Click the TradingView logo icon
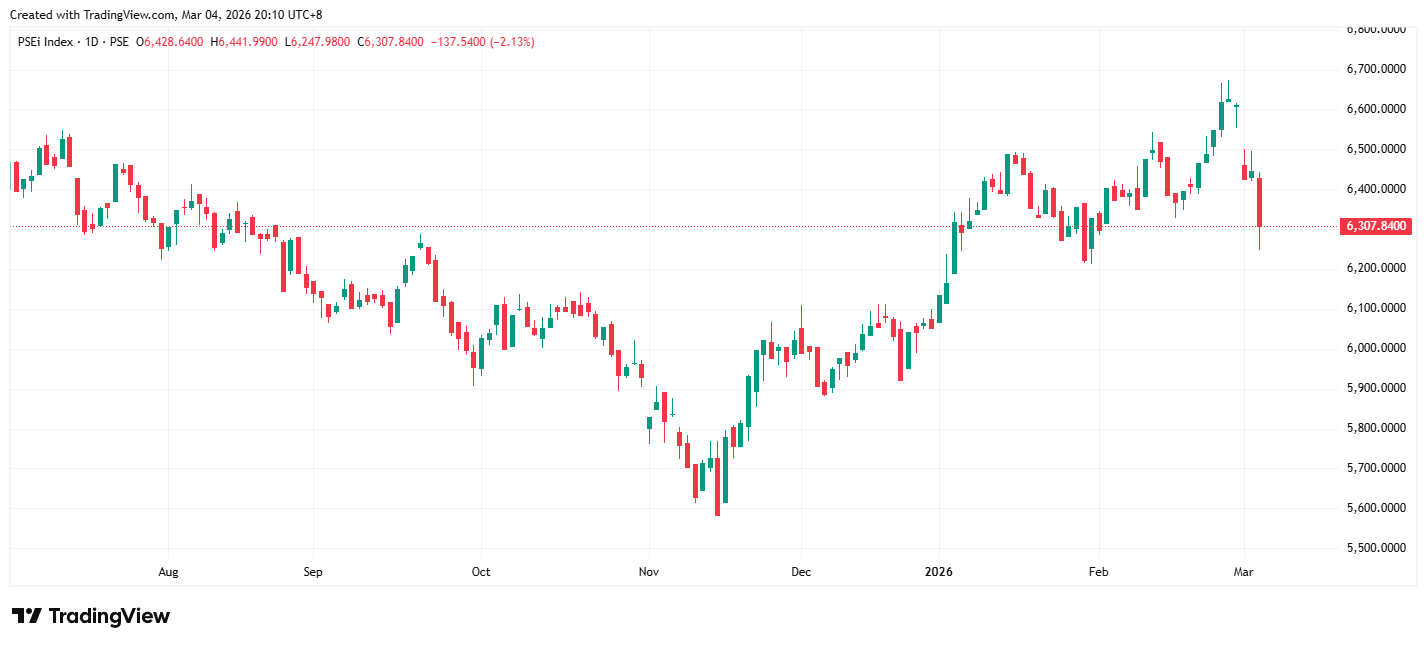 (x=26, y=616)
